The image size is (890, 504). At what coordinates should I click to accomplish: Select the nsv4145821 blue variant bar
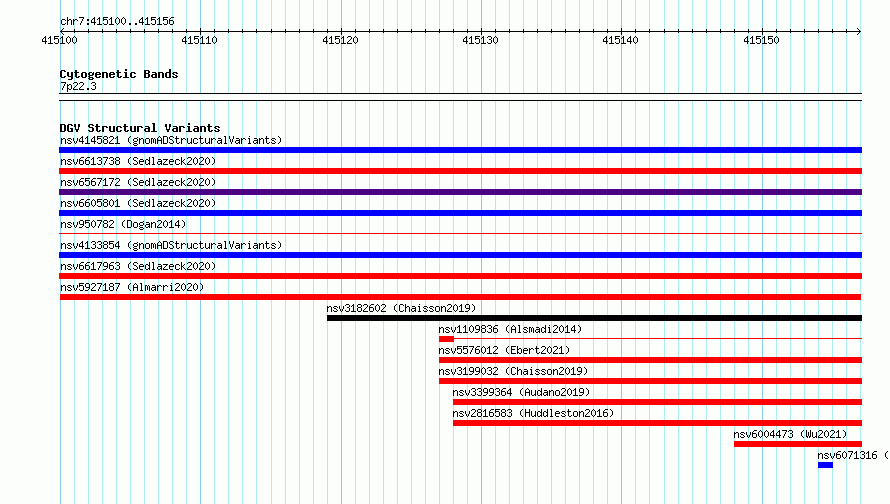[x=460, y=150]
